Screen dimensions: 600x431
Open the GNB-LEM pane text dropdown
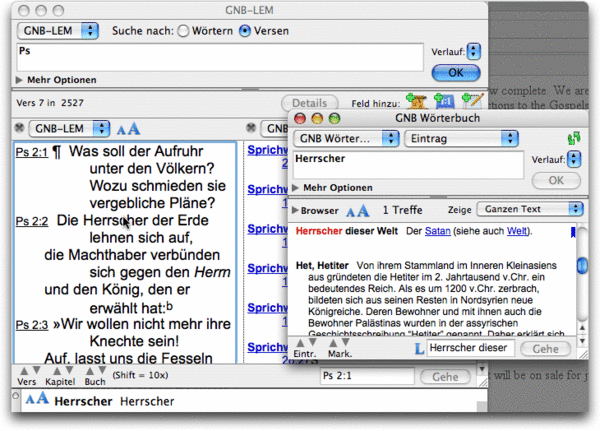click(69, 129)
